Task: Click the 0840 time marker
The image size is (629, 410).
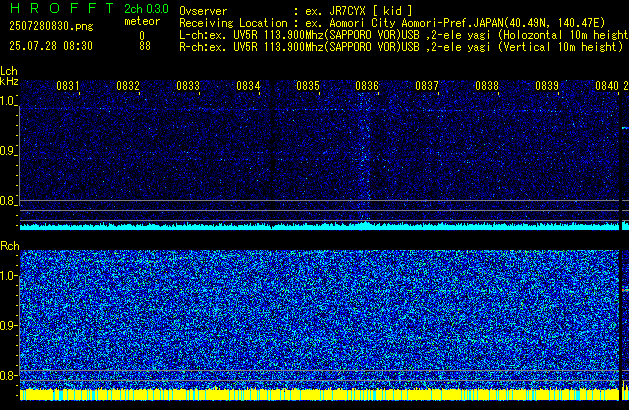Action: tap(607, 86)
